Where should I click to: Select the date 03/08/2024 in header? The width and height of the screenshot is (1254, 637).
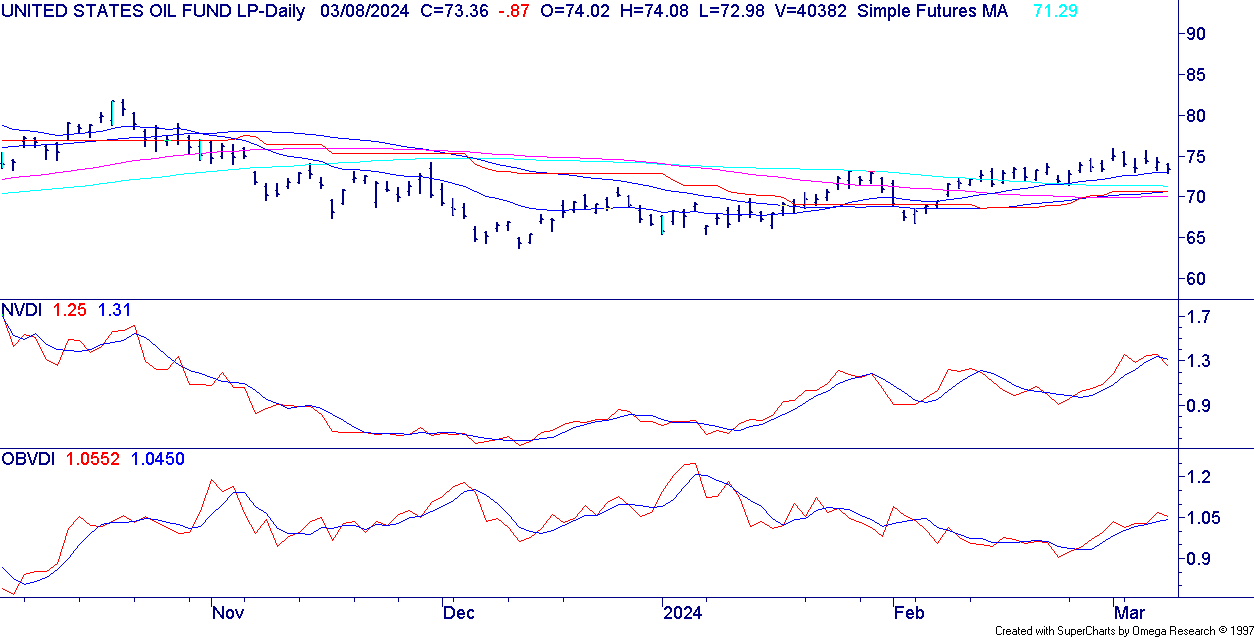(365, 10)
